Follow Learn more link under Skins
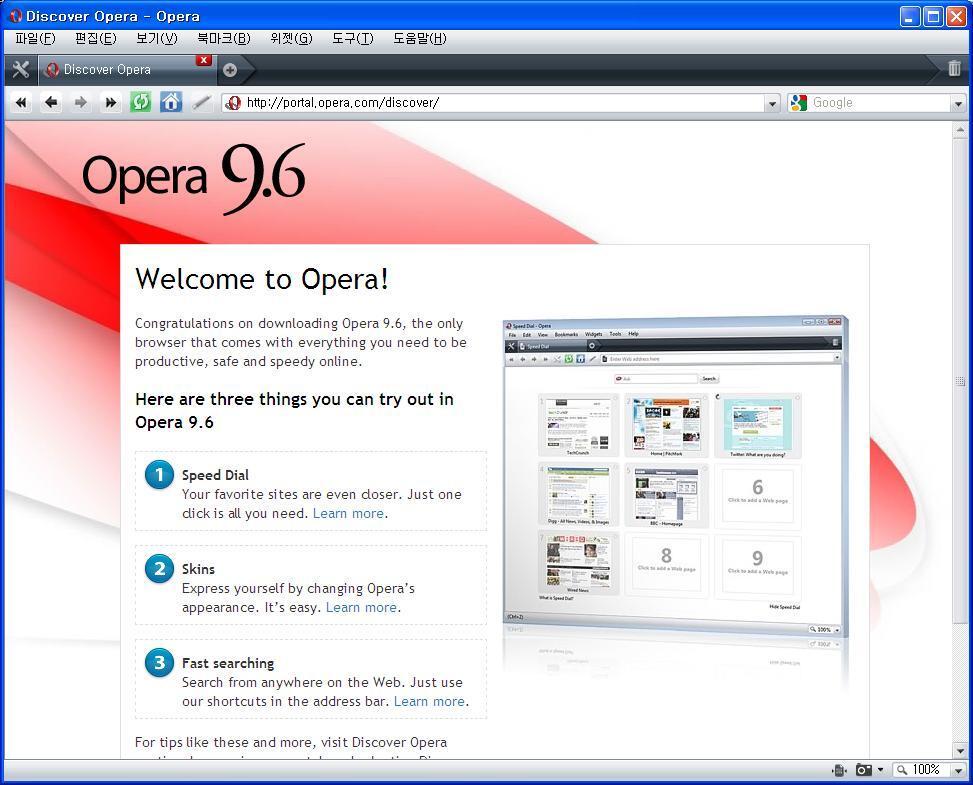Viewport: 973px width, 785px height. [361, 607]
